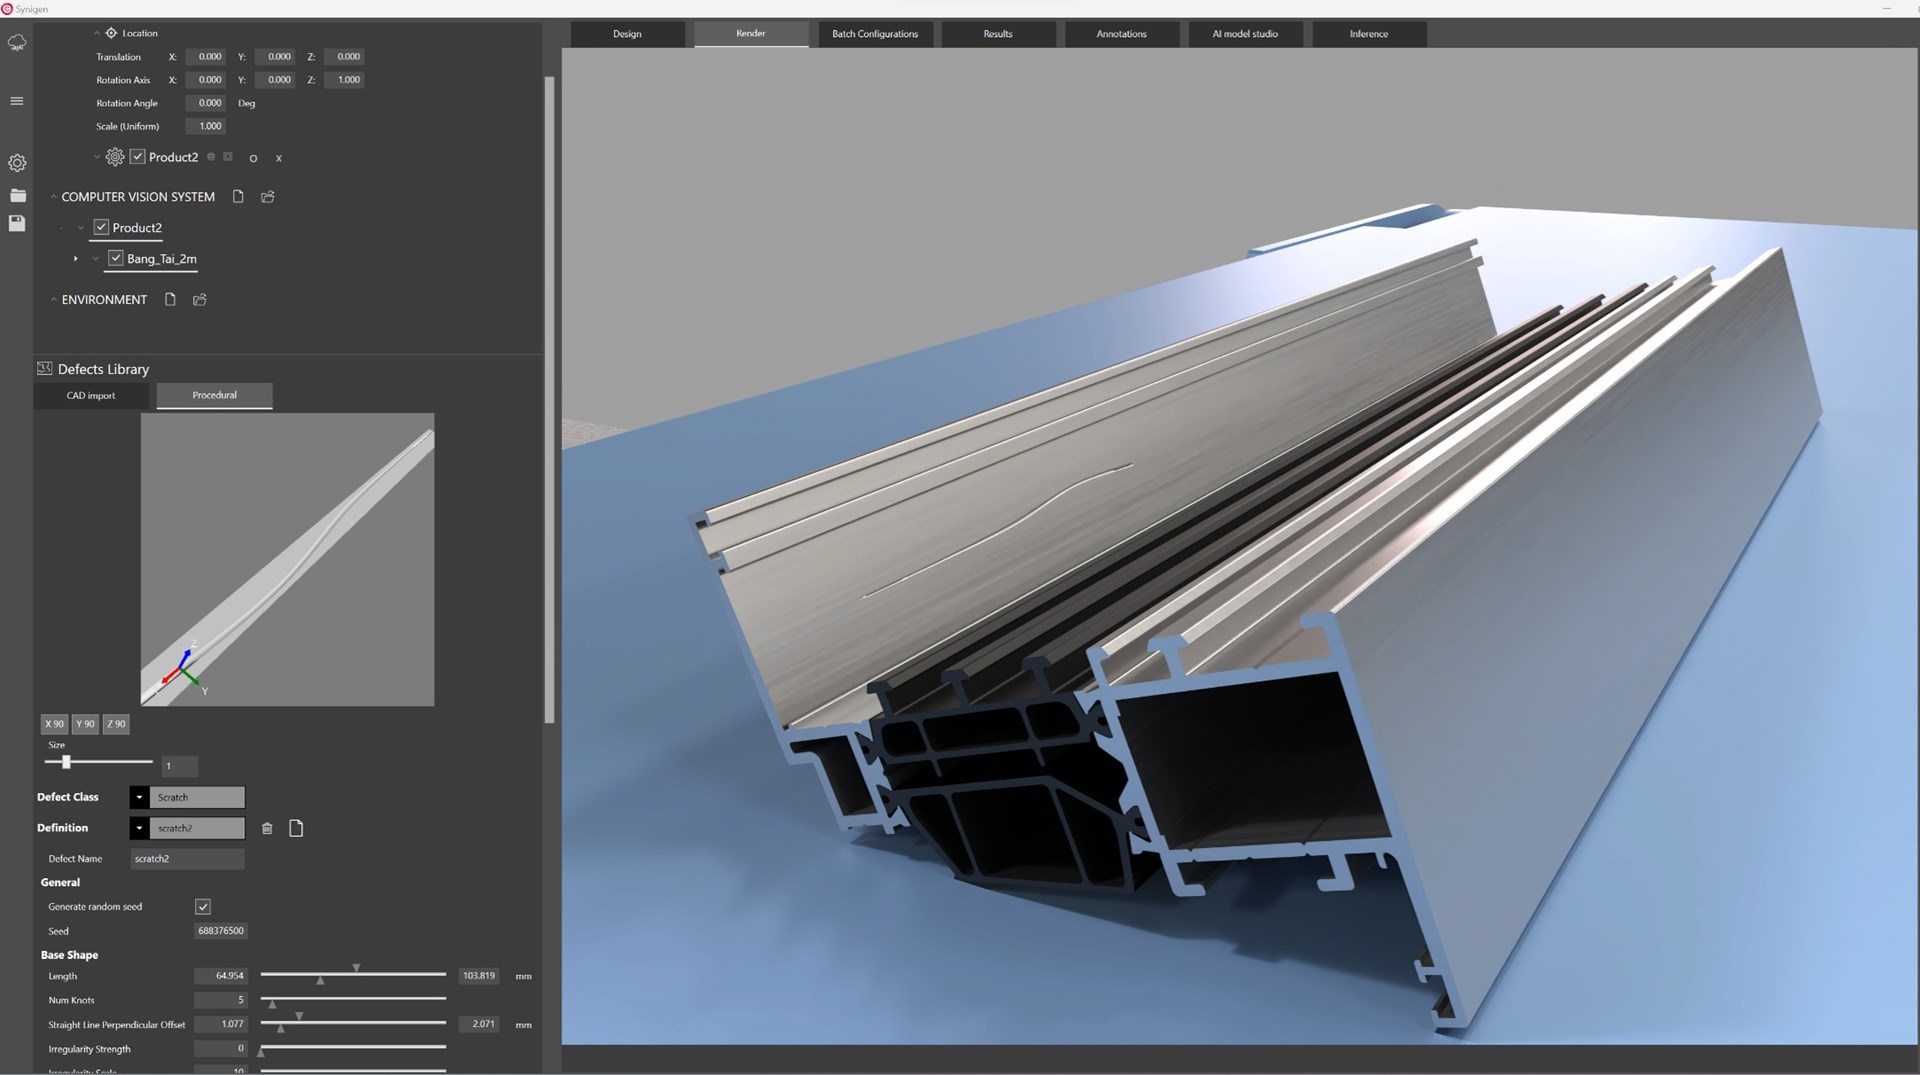Open folder icon next to Environment
The width and height of the screenshot is (1920, 1075).
[200, 300]
